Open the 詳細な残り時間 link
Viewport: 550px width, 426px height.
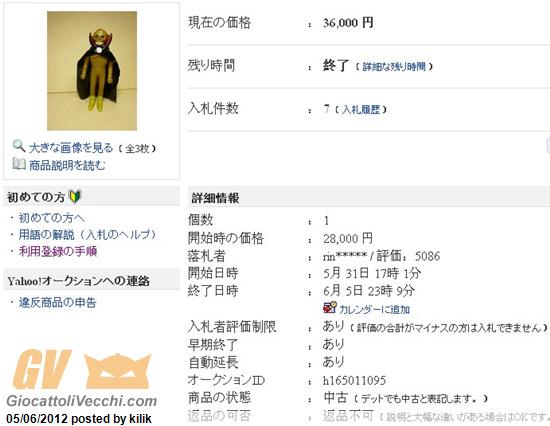tap(394, 66)
